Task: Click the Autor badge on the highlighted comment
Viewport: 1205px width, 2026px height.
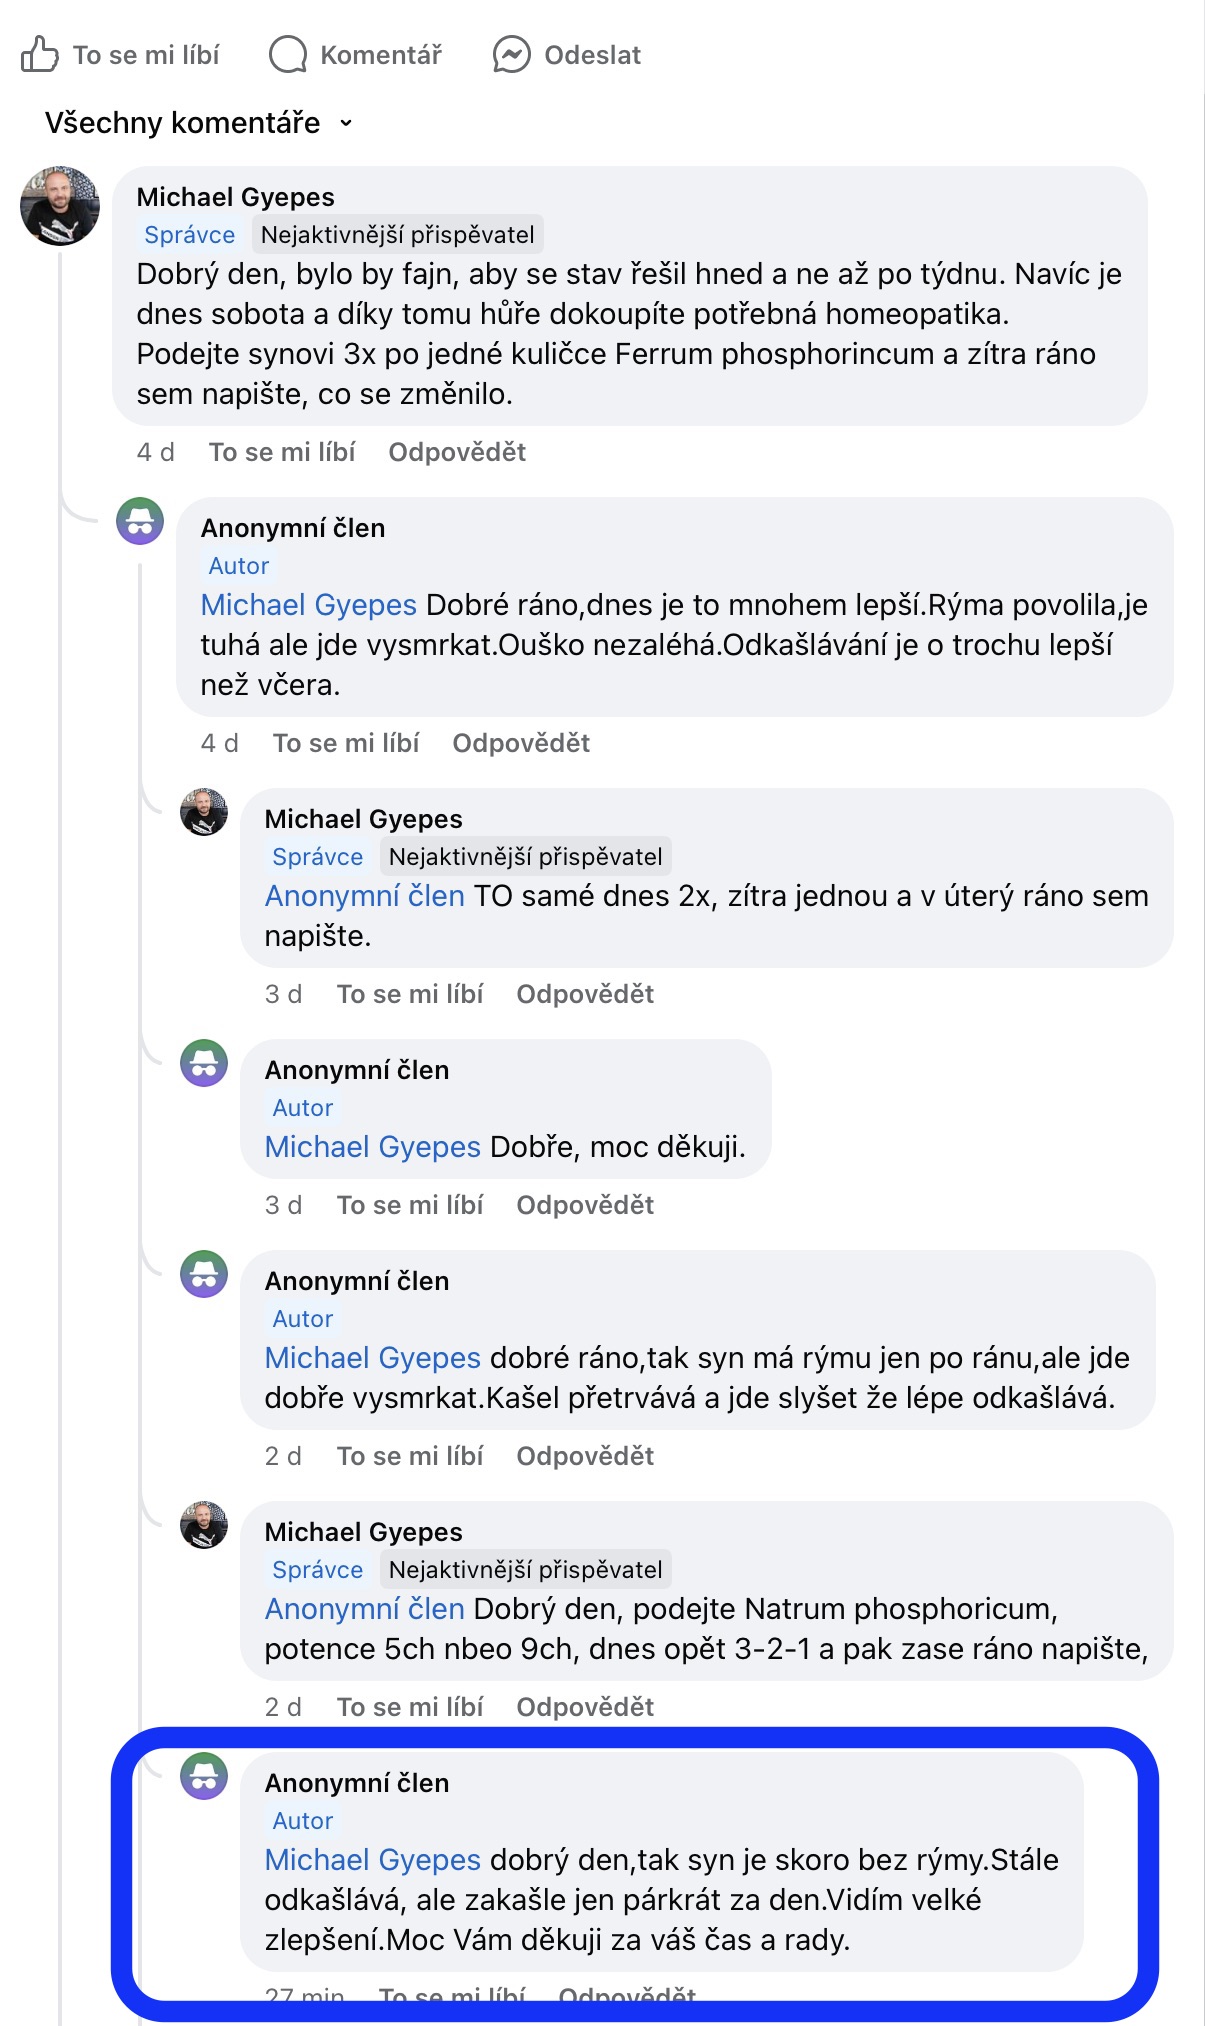Action: point(303,1821)
